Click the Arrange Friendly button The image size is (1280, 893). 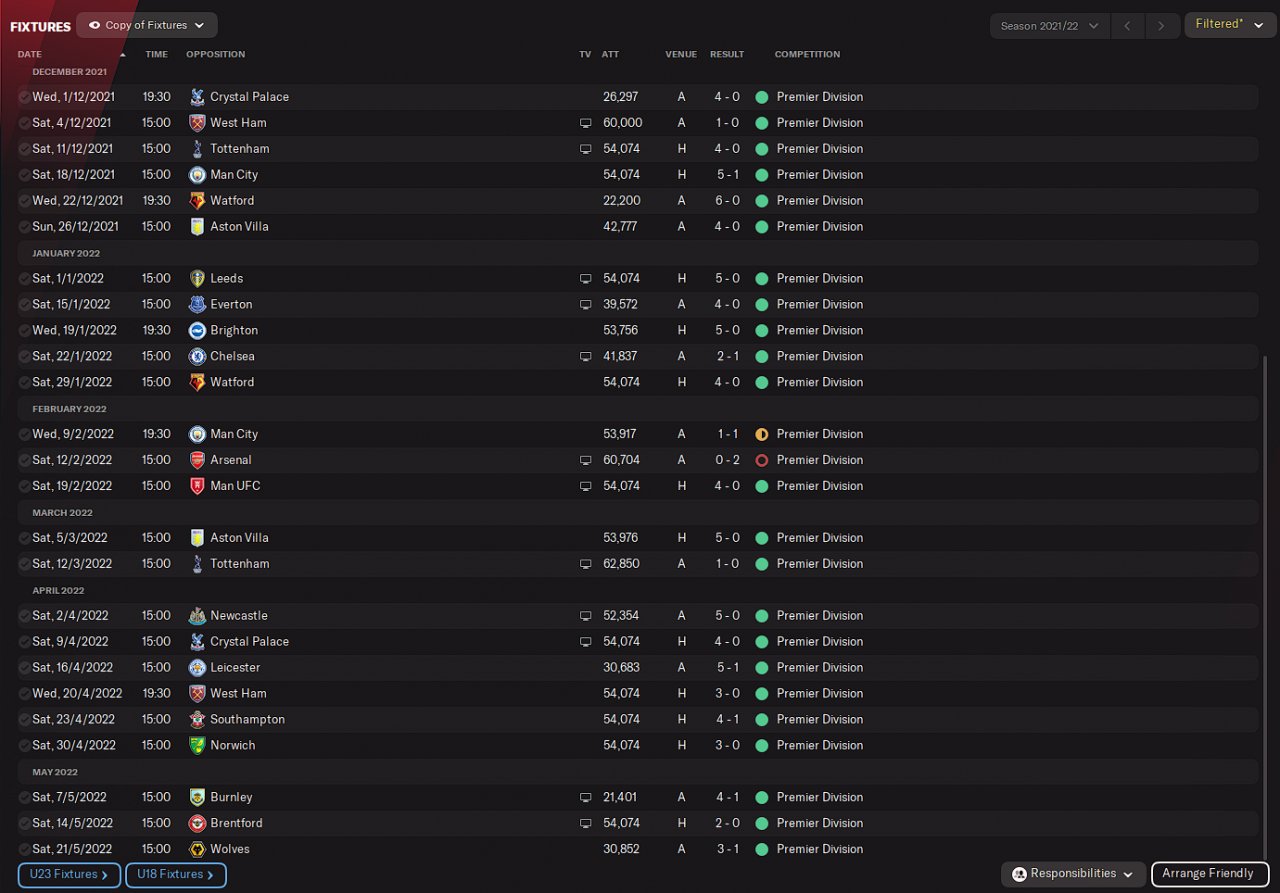point(1208,874)
